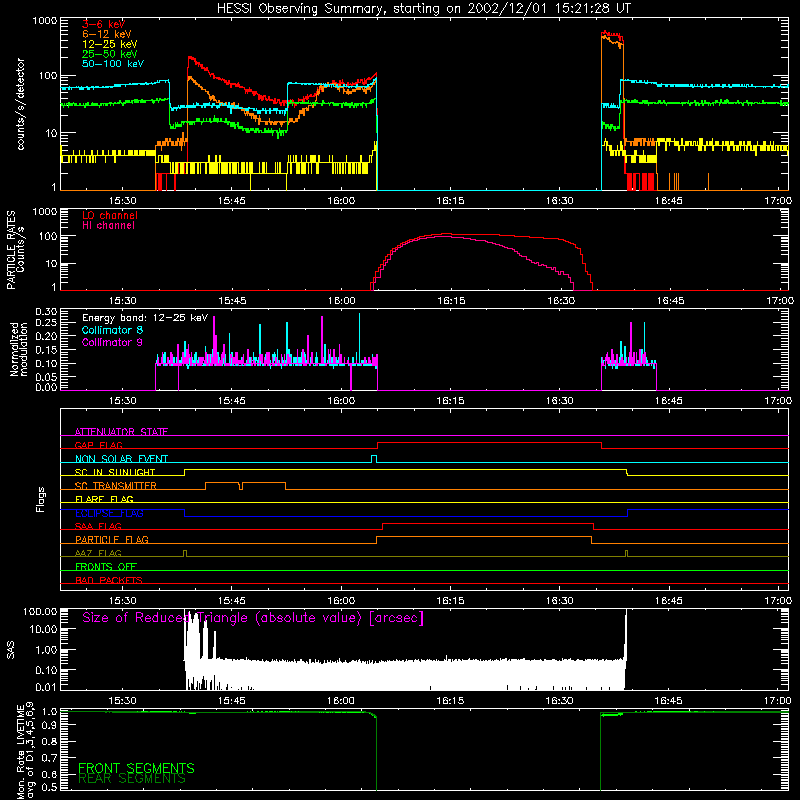This screenshot has height=800, width=800.
Task: Click the first SC TRANSMITTER raised segment
Action: click(222, 483)
